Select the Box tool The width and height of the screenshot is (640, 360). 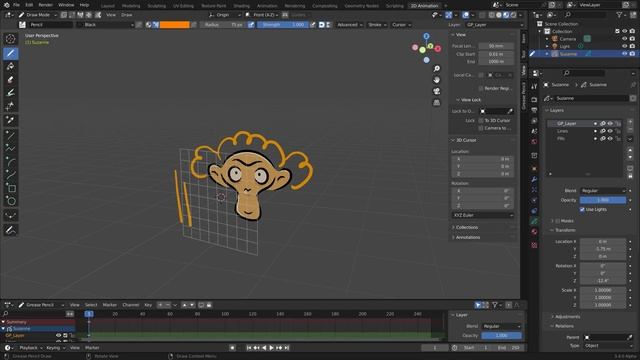point(11,188)
